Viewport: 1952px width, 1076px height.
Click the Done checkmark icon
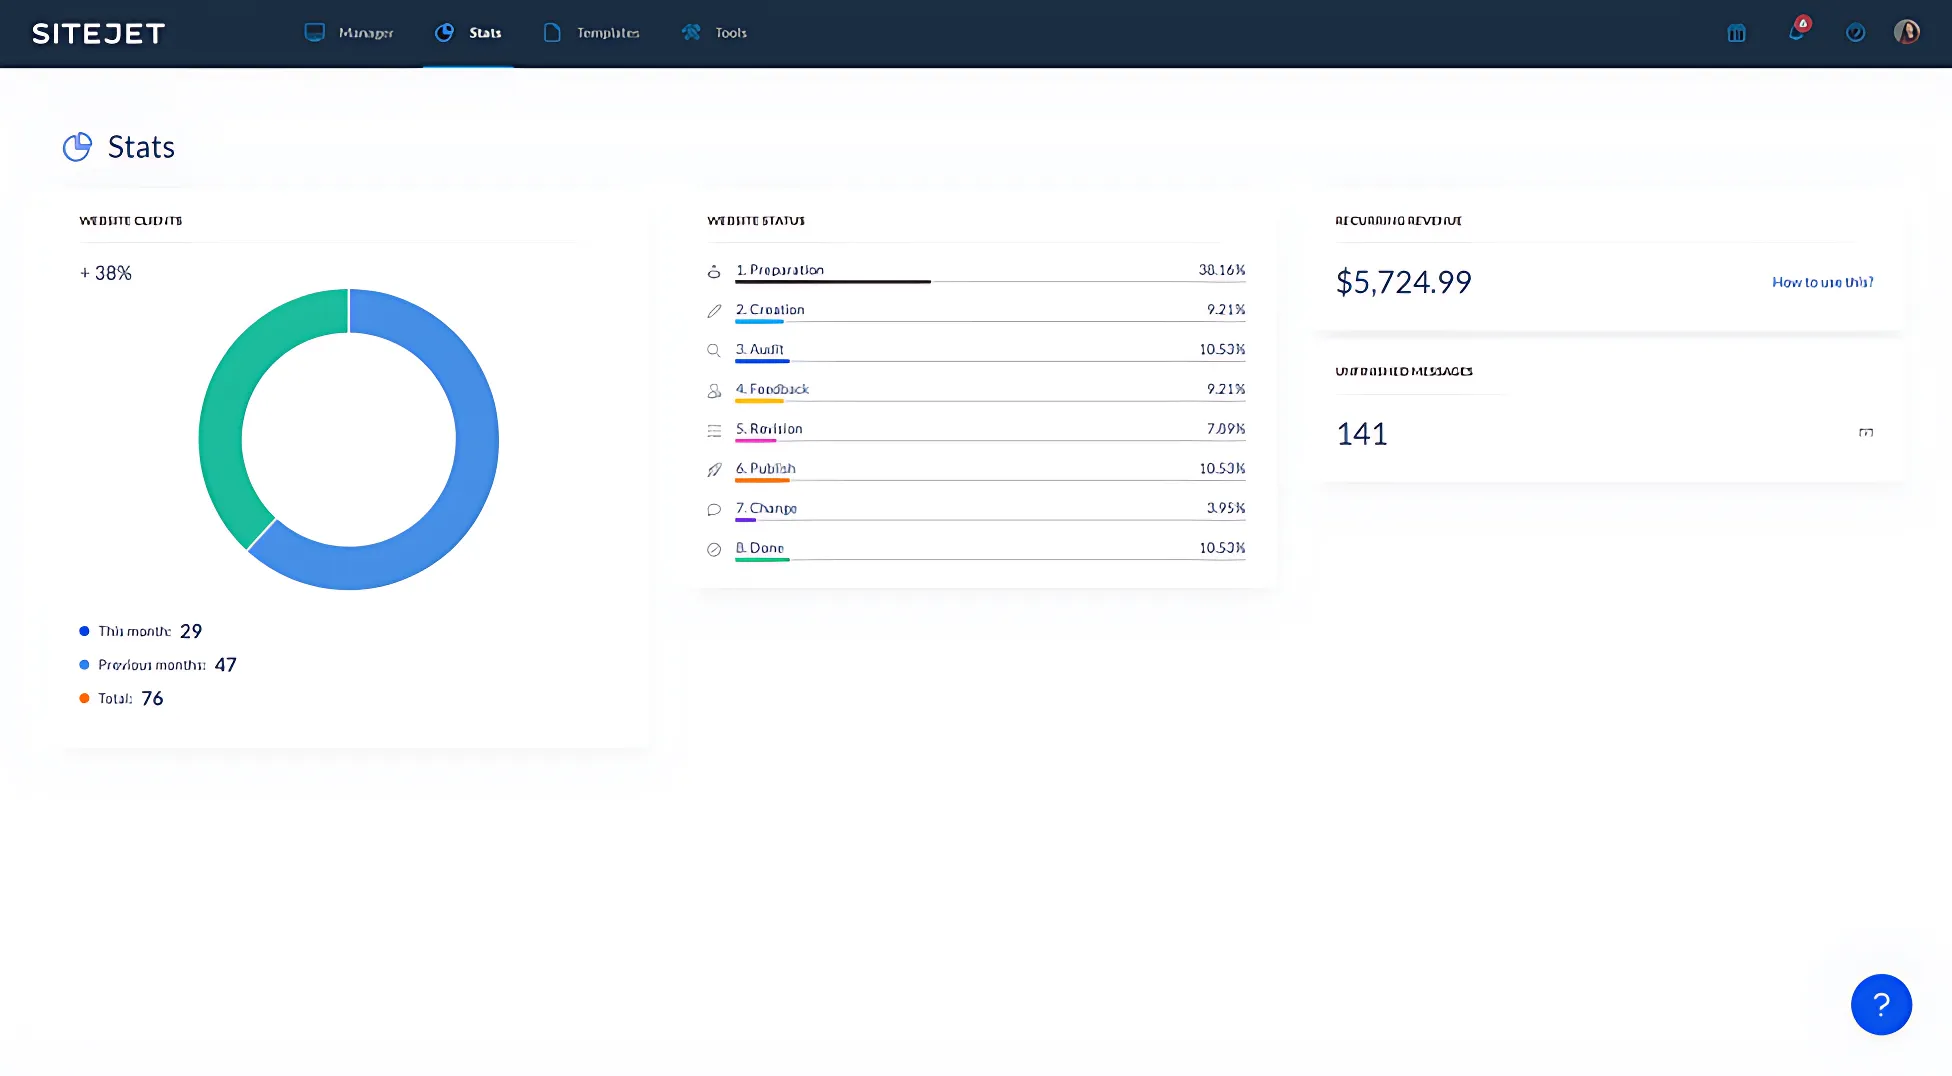click(x=713, y=548)
